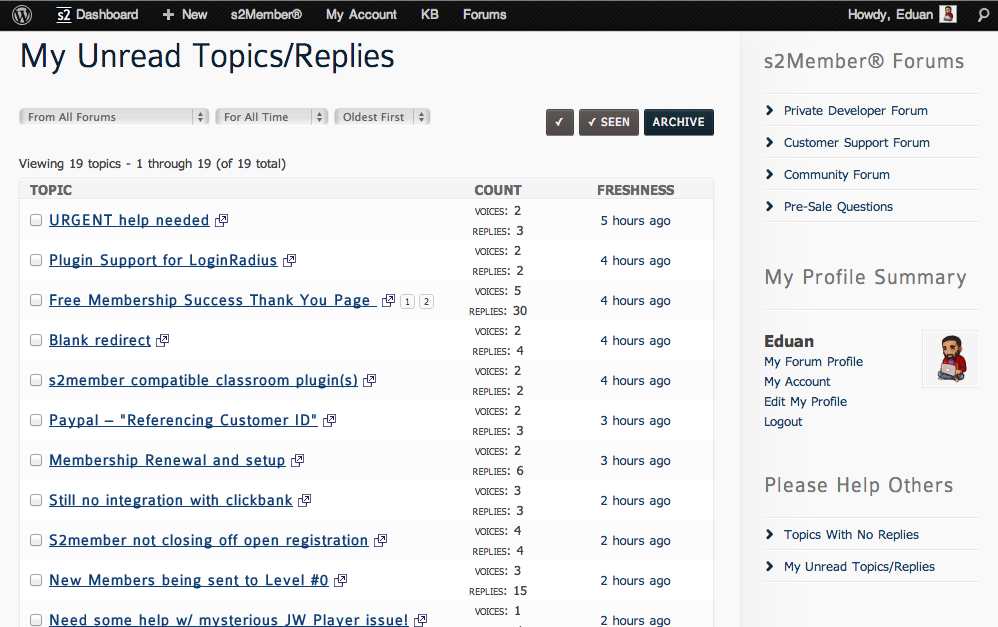Open Forums in the admin bar
This screenshot has width=998, height=627.
484,15
